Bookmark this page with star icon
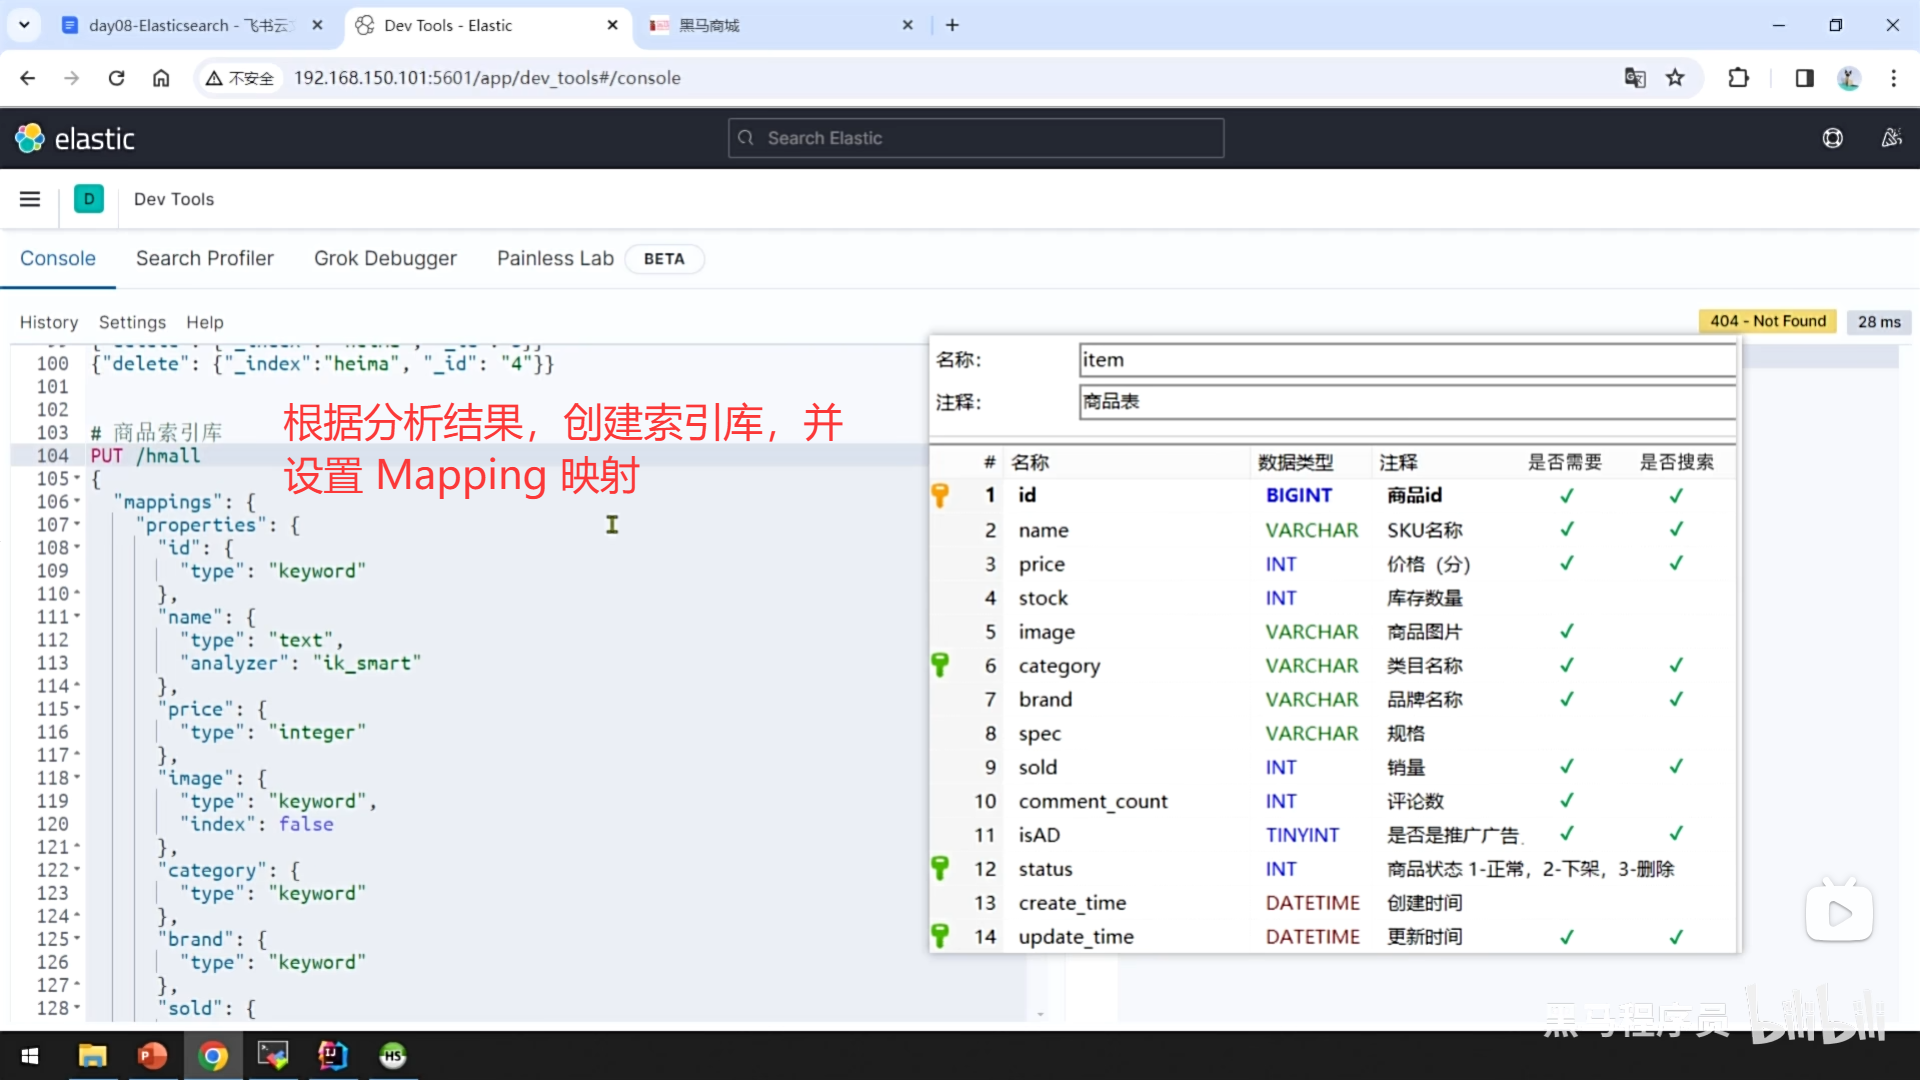Image resolution: width=1920 pixels, height=1080 pixels. point(1675,78)
